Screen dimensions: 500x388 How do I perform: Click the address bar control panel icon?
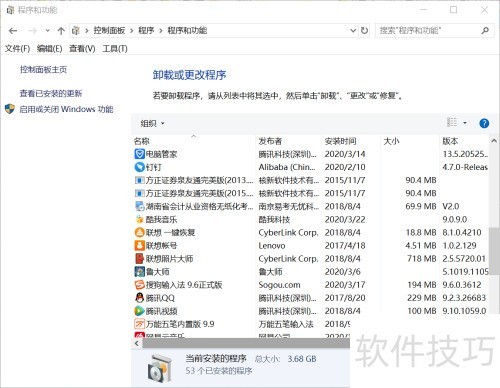76,31
